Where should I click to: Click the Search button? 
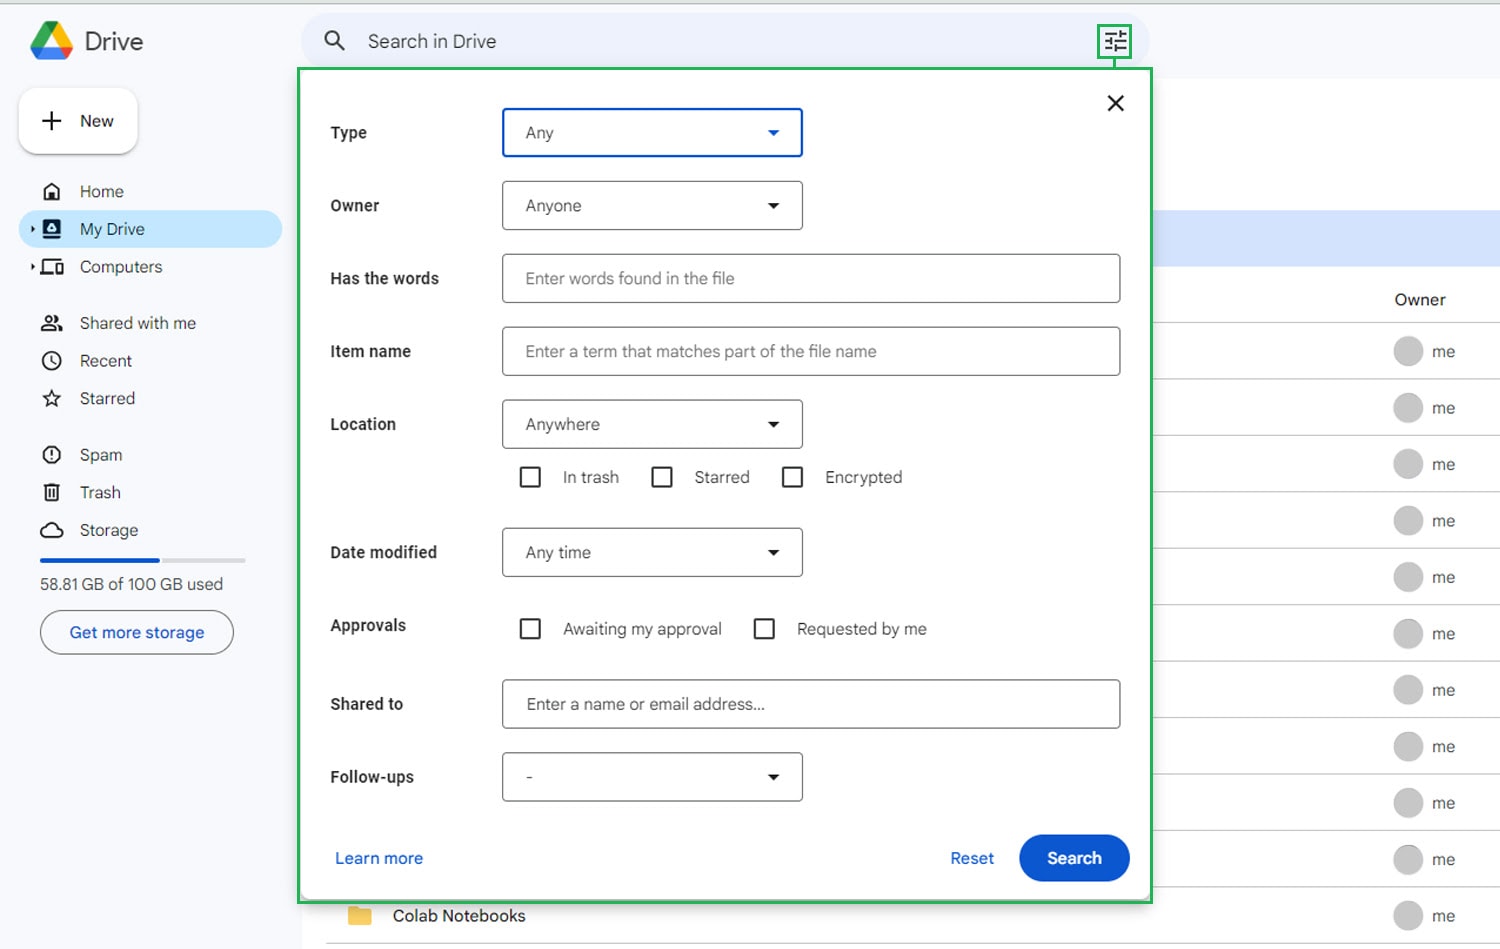[x=1073, y=858]
